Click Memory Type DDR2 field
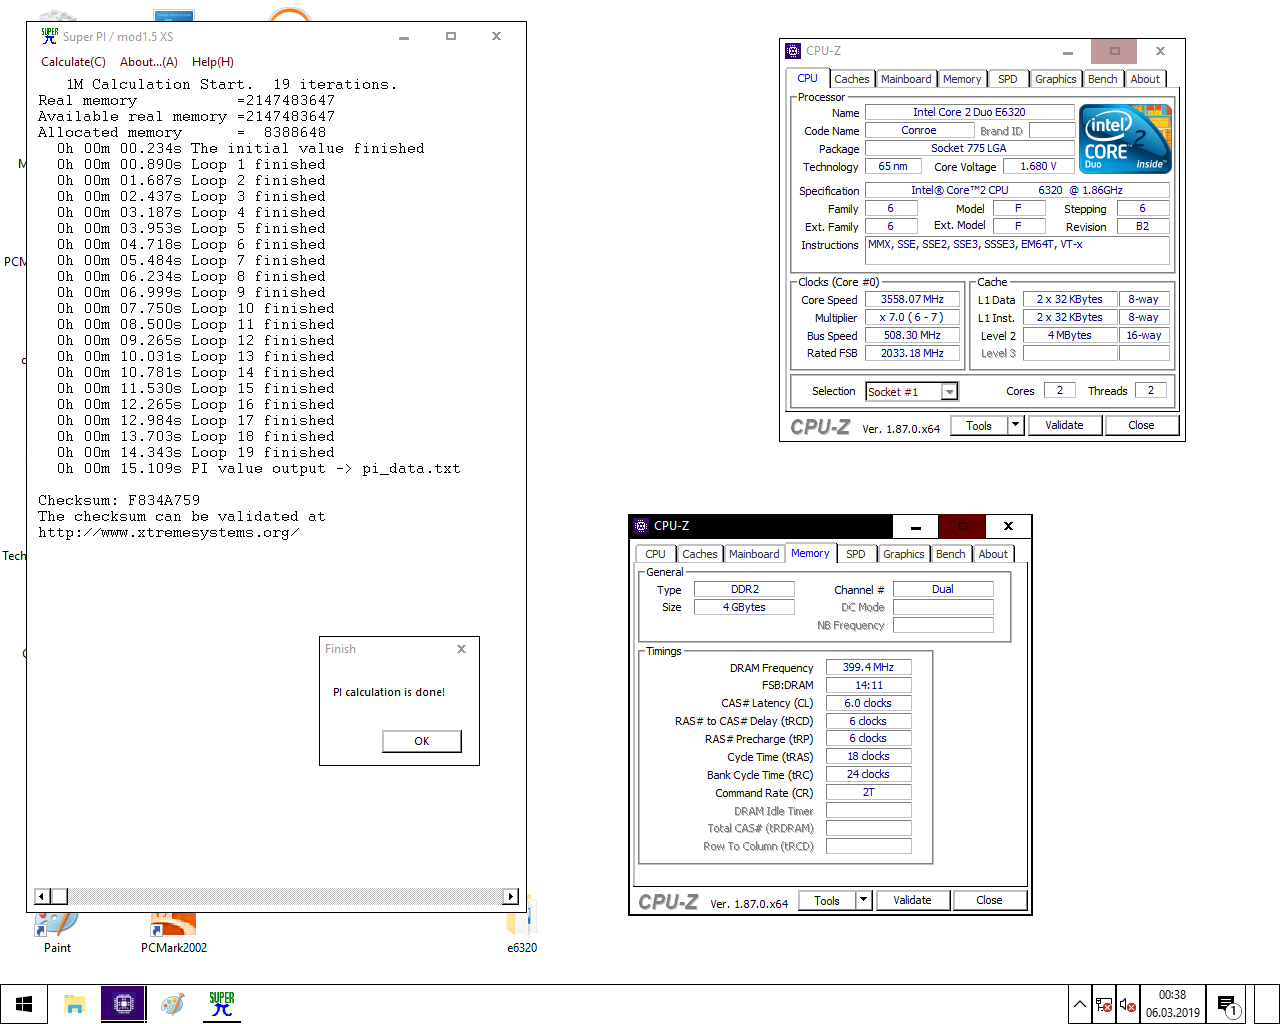This screenshot has height=1024, width=1280. click(744, 589)
